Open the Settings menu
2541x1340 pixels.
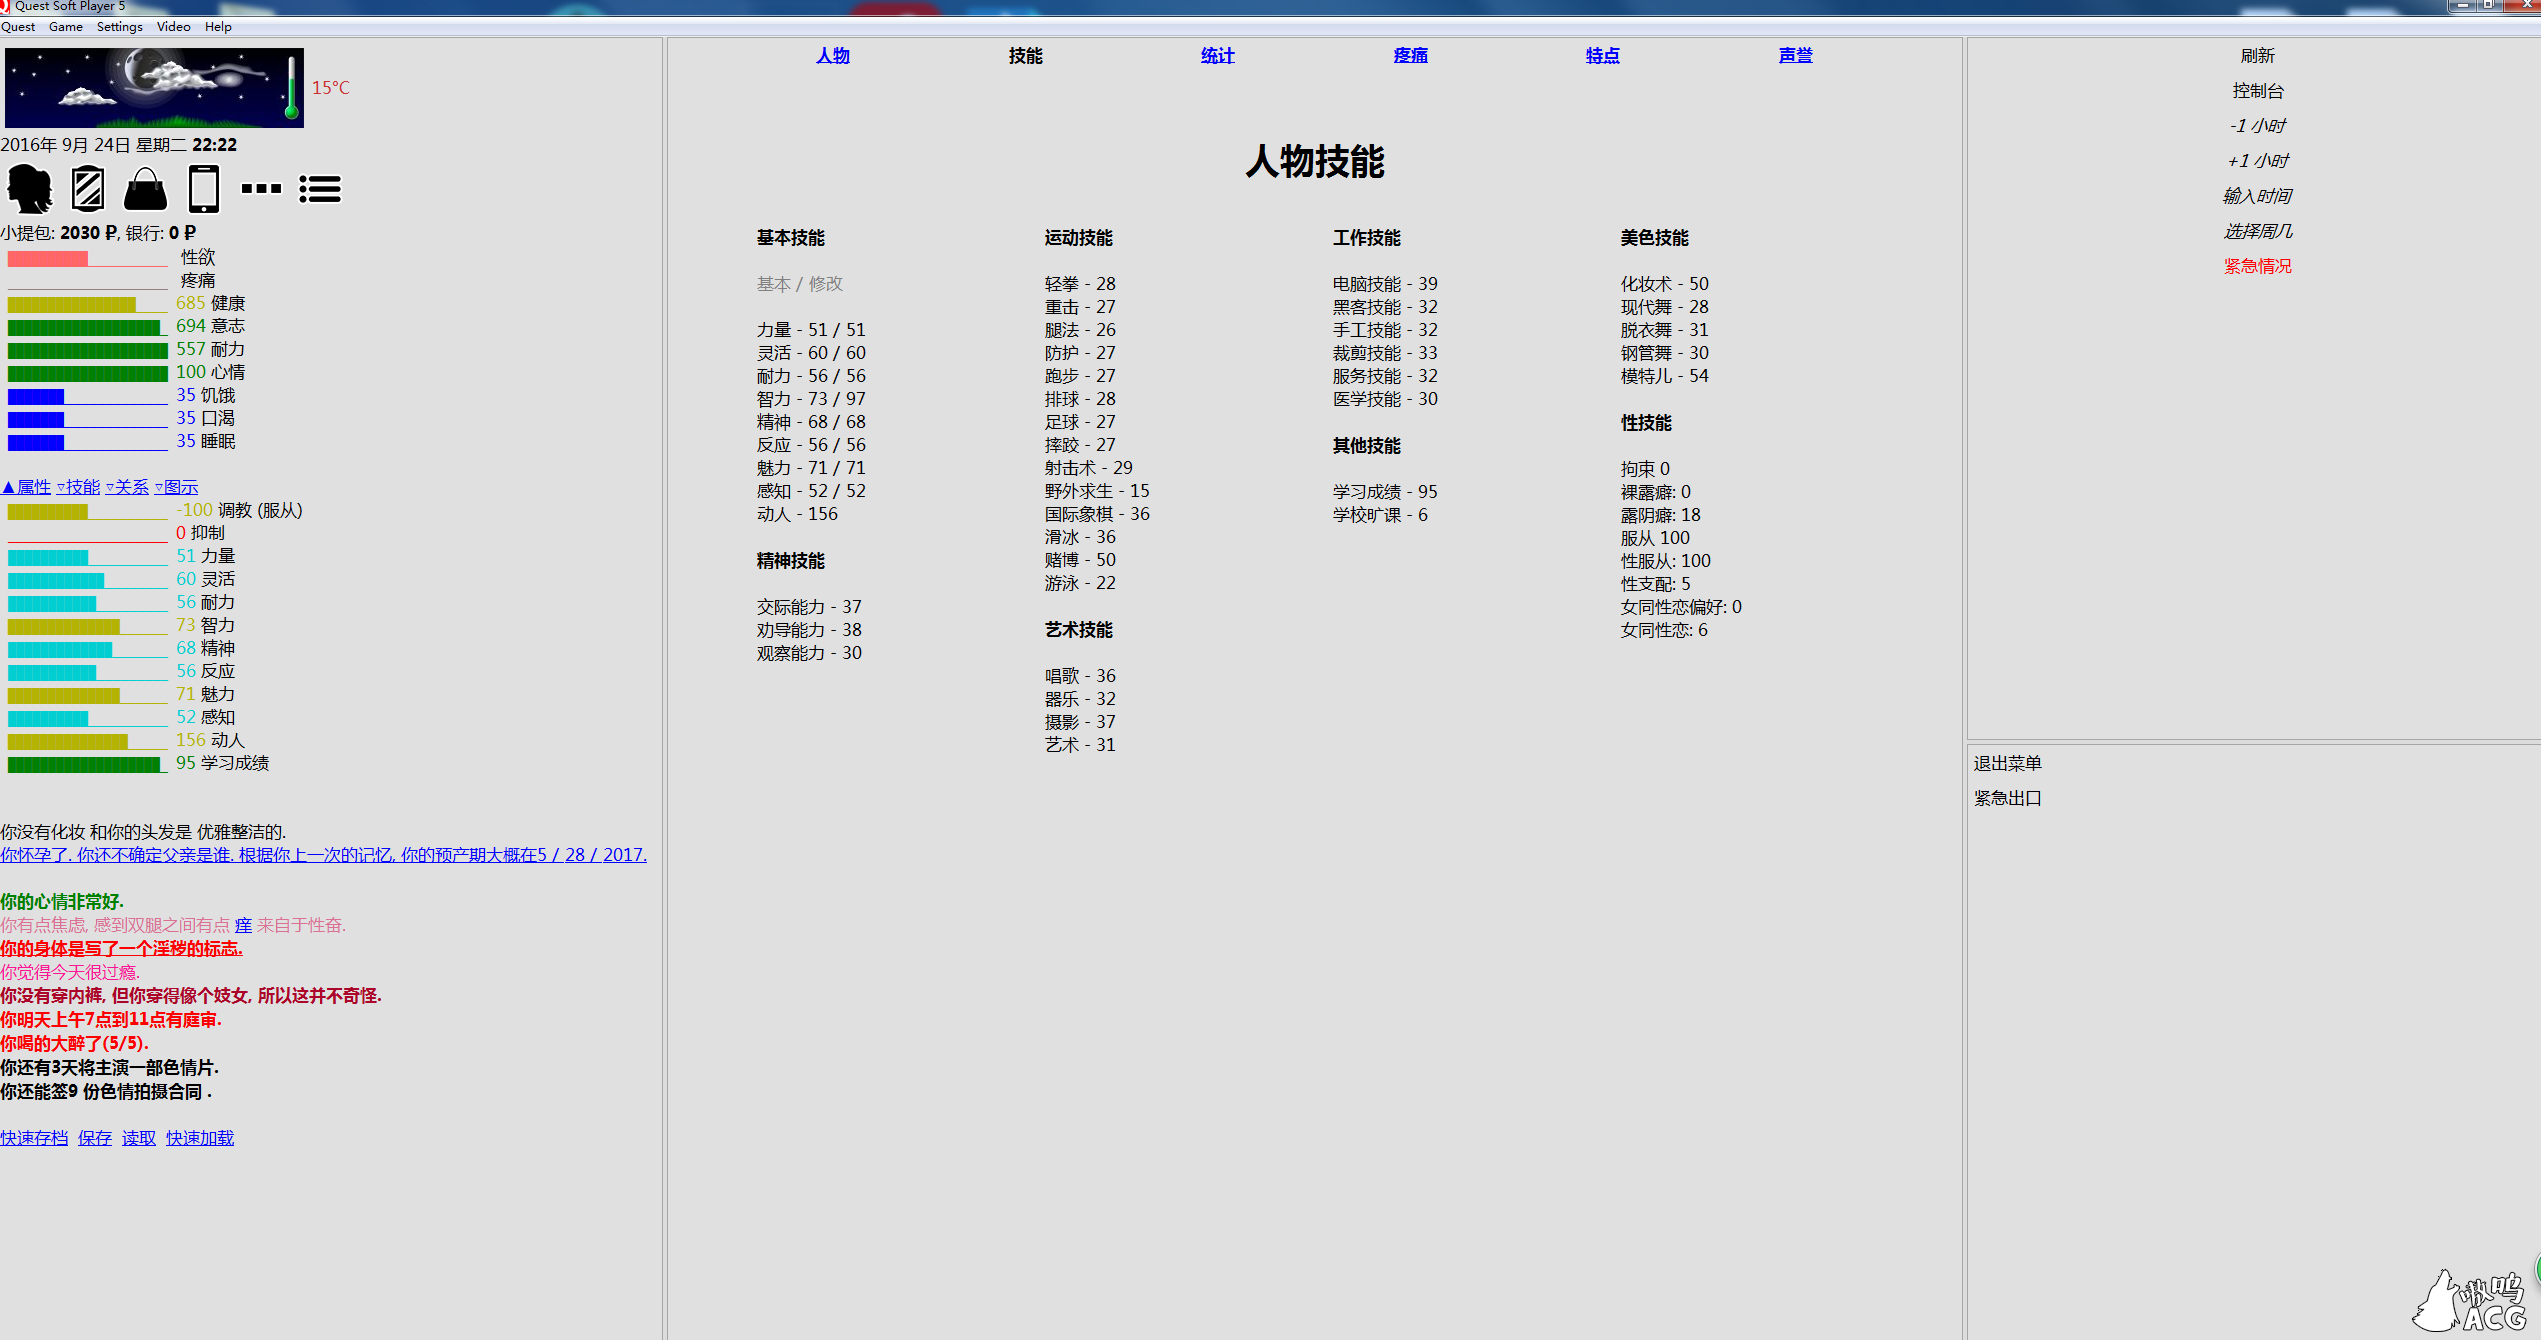coord(119,27)
